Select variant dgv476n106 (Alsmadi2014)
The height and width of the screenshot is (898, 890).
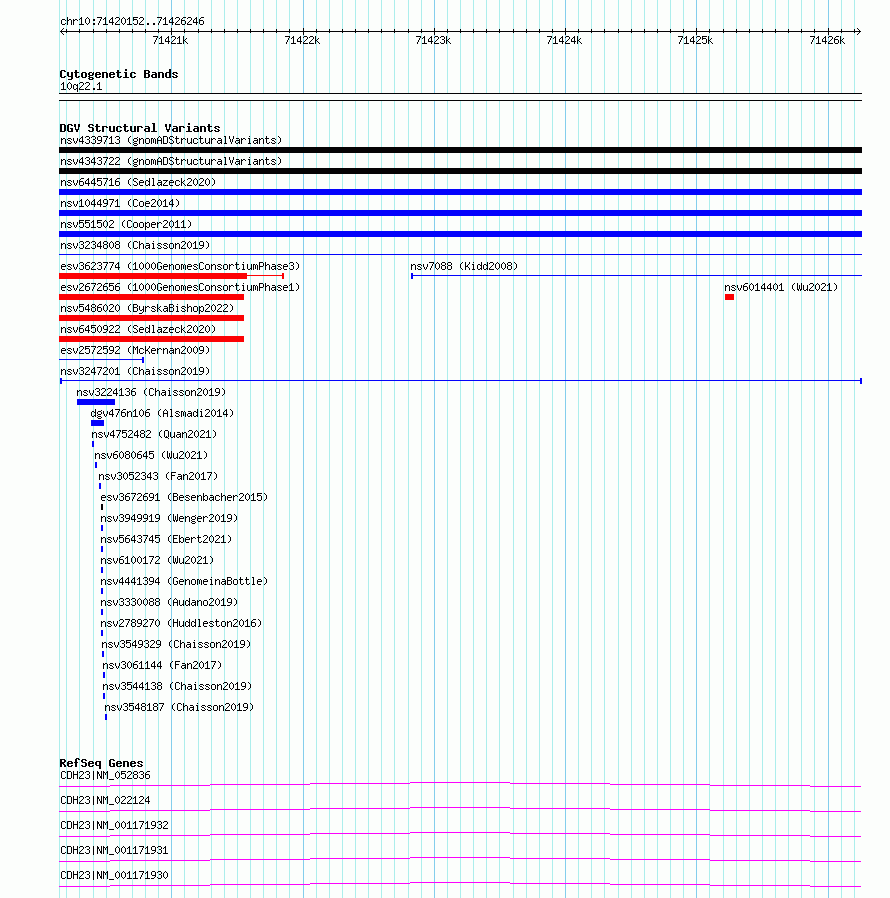coord(162,413)
